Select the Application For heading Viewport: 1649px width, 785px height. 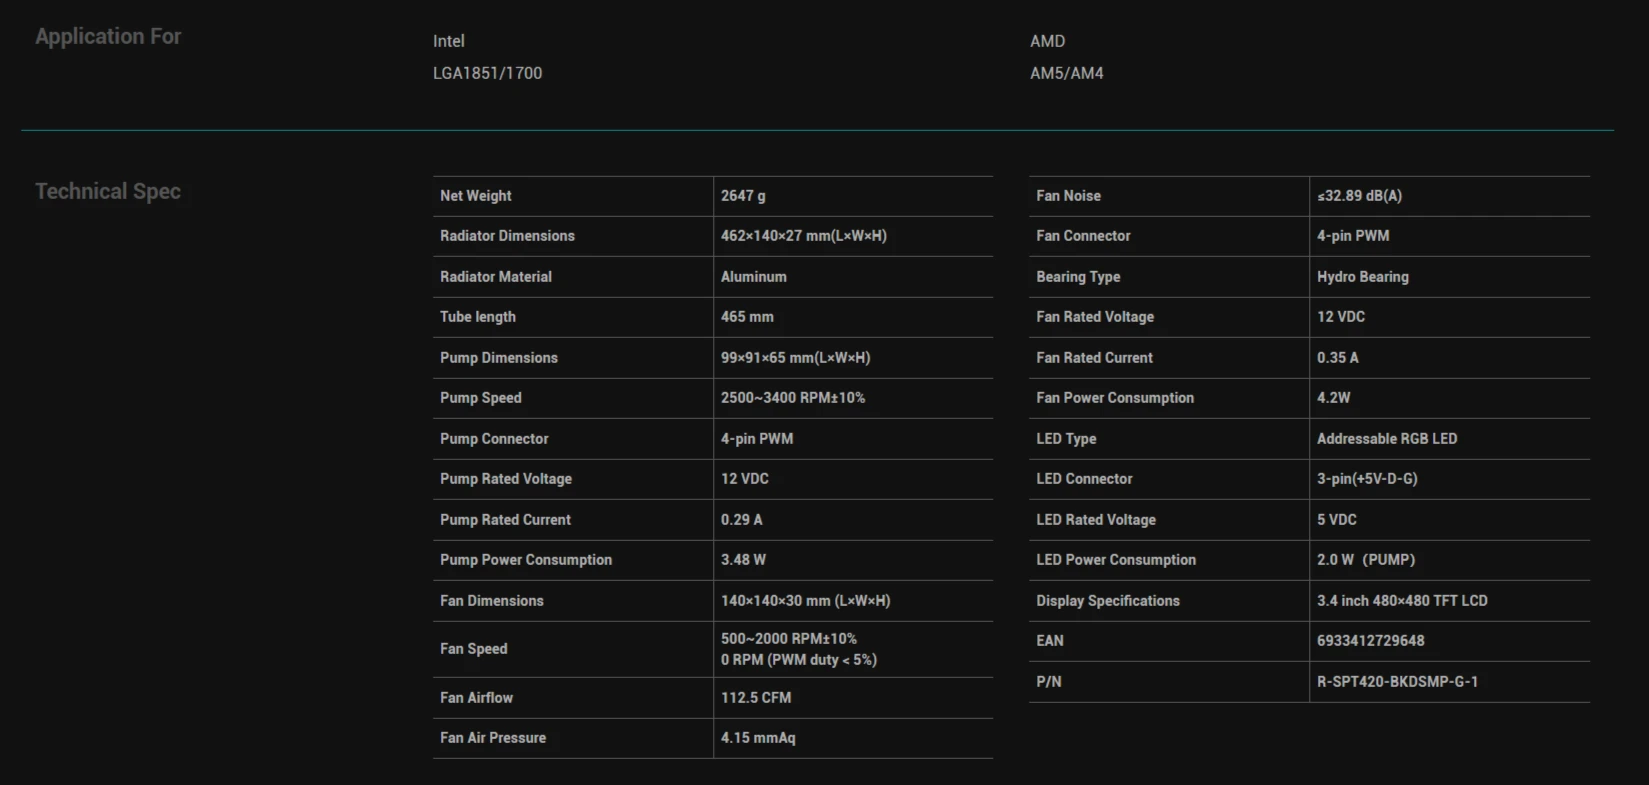click(x=108, y=37)
